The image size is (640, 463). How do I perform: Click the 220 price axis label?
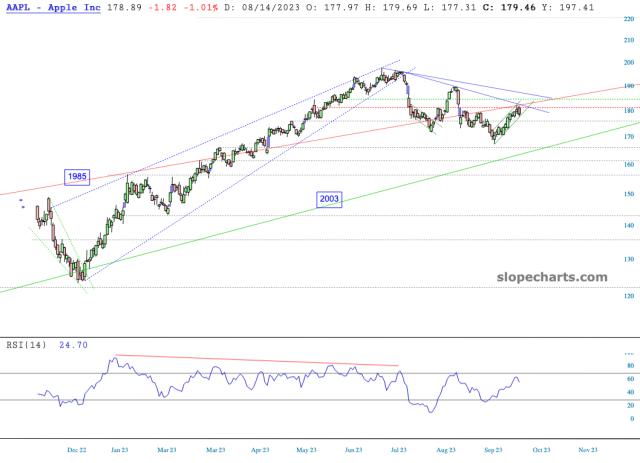(629, 19)
